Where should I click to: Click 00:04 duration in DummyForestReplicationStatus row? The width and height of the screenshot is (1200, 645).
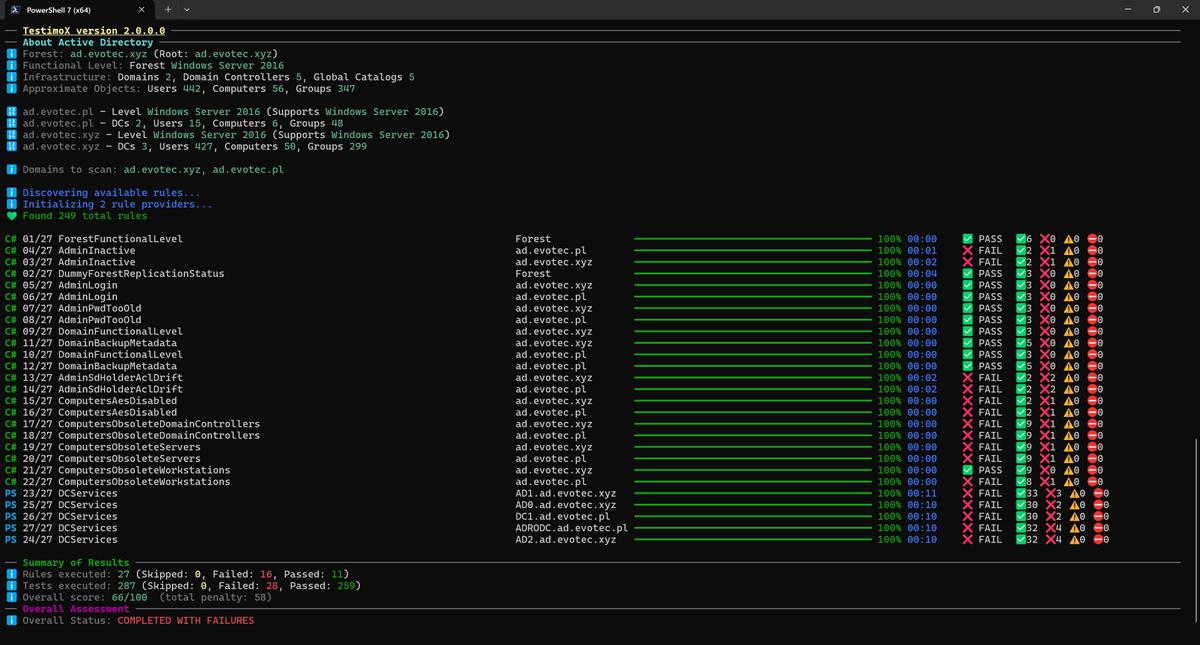pyautogui.click(x=923, y=274)
